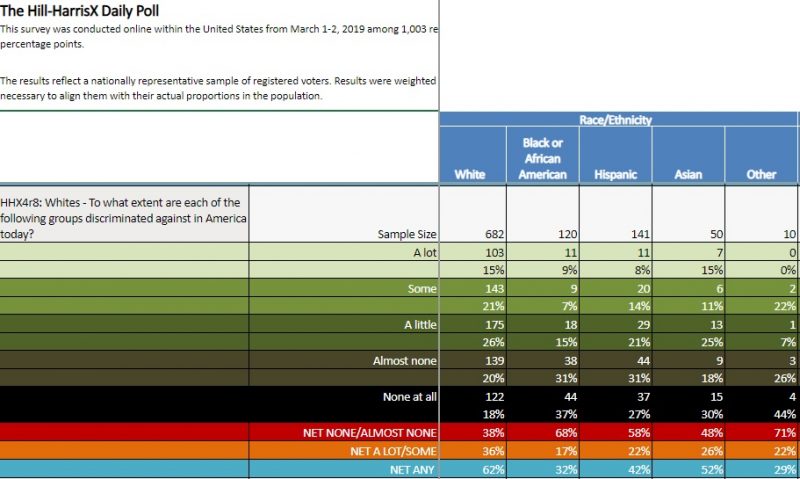Select Black Almost none count 38
The image size is (800, 479).
(x=570, y=361)
